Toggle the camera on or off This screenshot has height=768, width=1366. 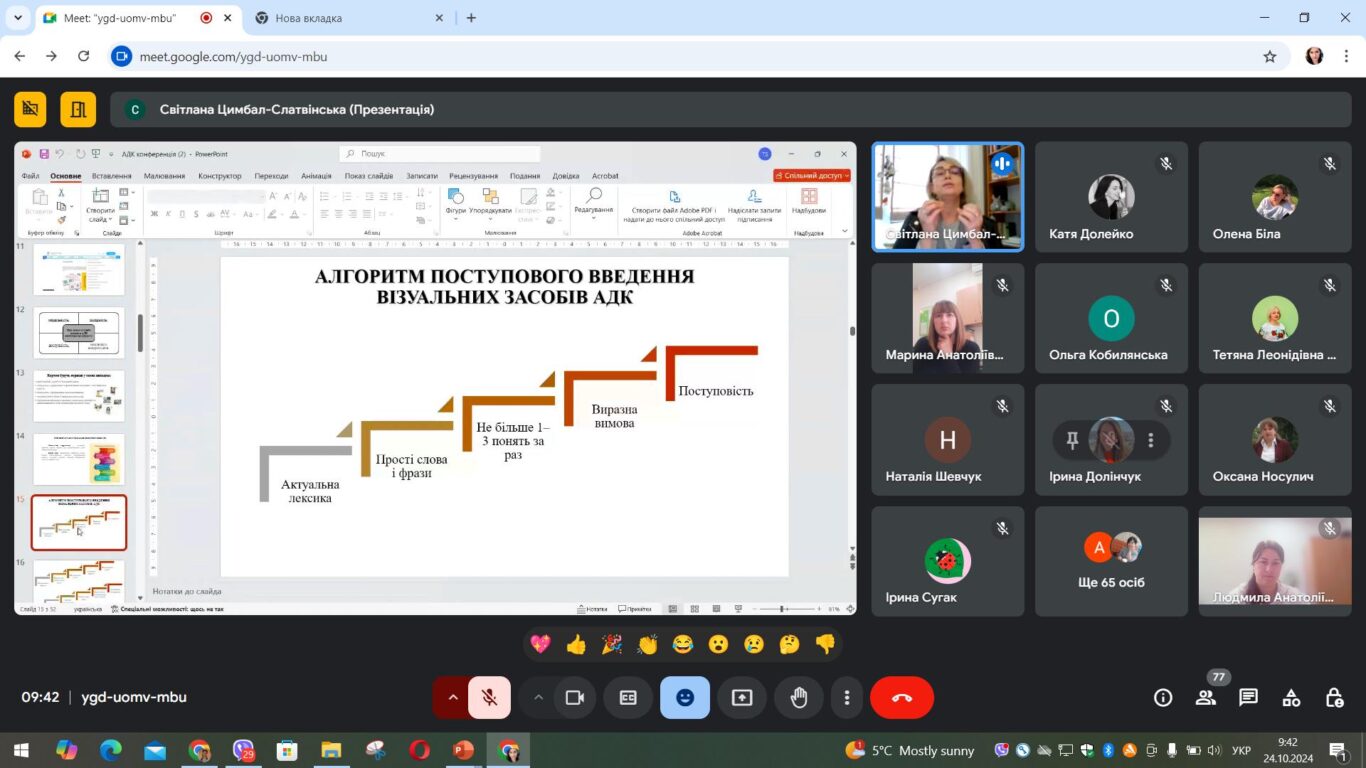(x=574, y=698)
